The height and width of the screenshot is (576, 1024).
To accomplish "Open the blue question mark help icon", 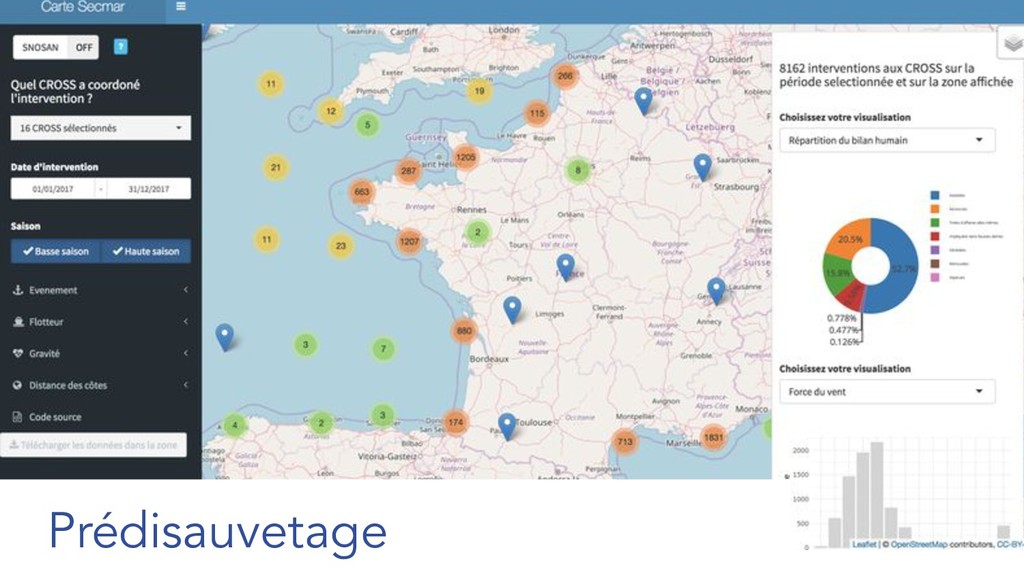I will pyautogui.click(x=121, y=46).
